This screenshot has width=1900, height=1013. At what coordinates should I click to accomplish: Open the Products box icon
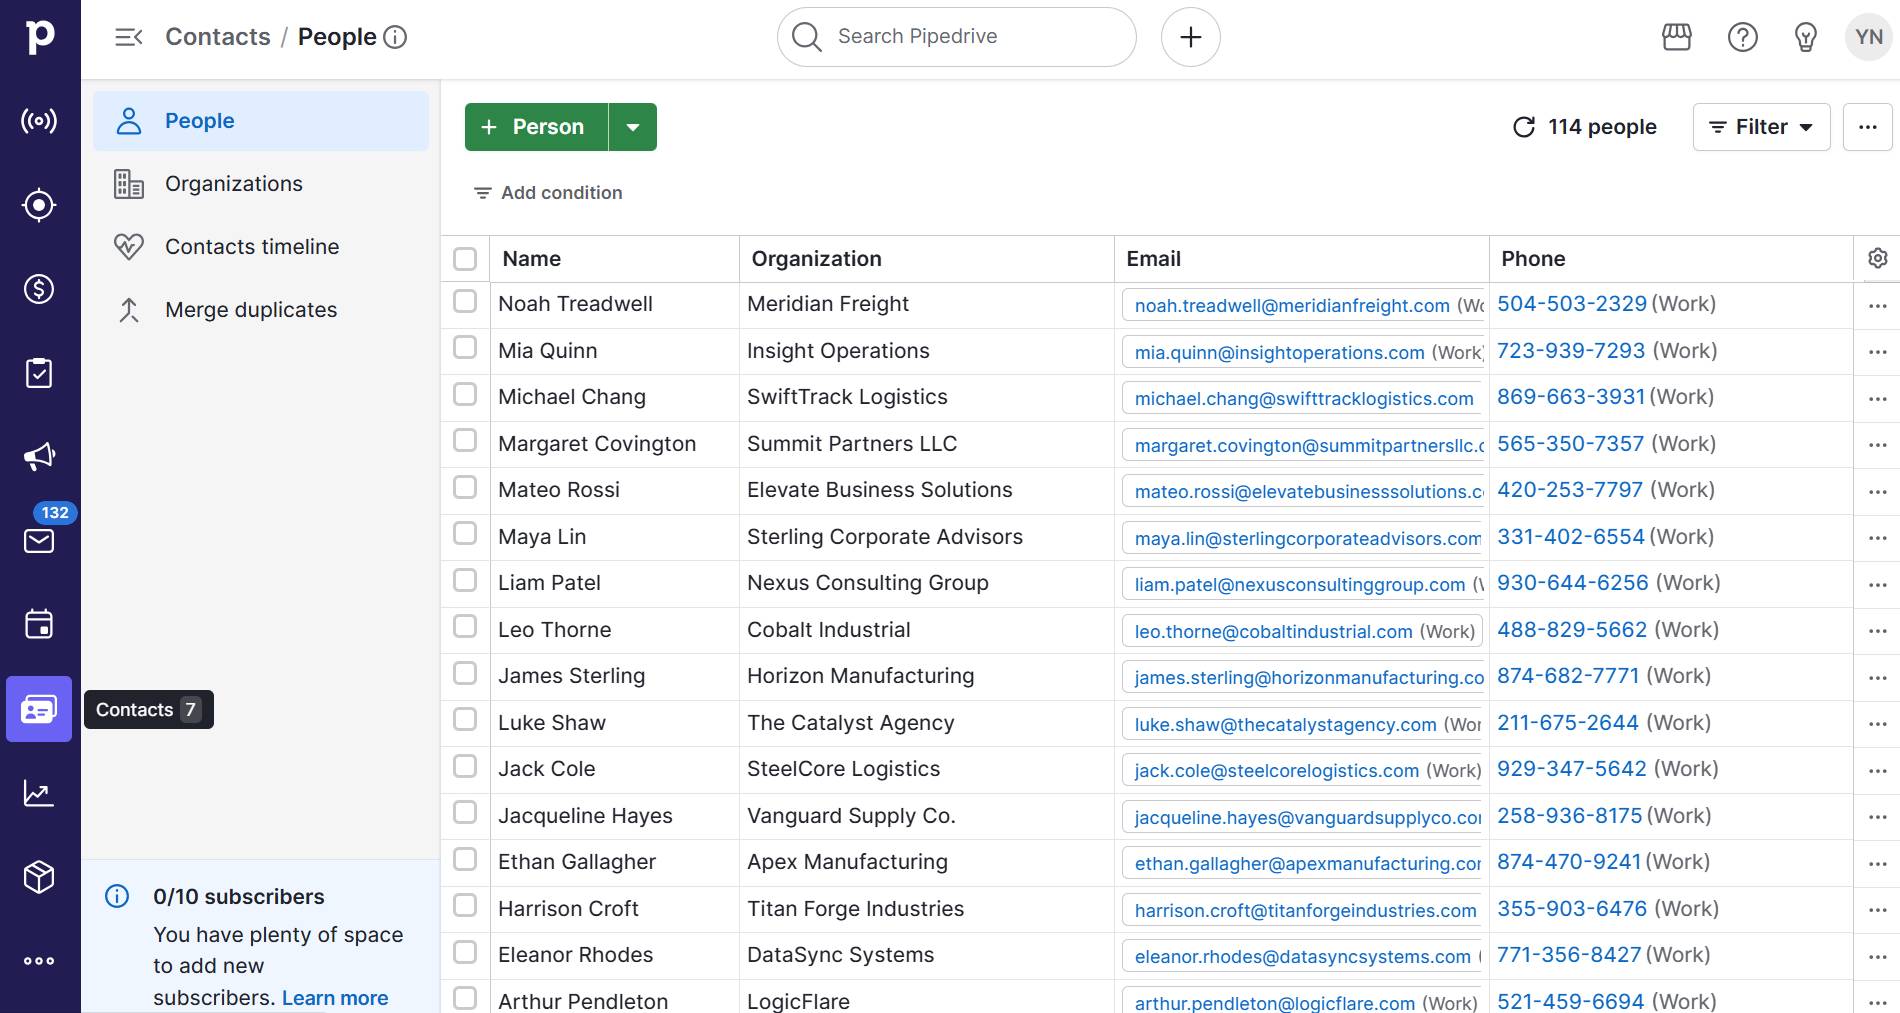coord(39,877)
